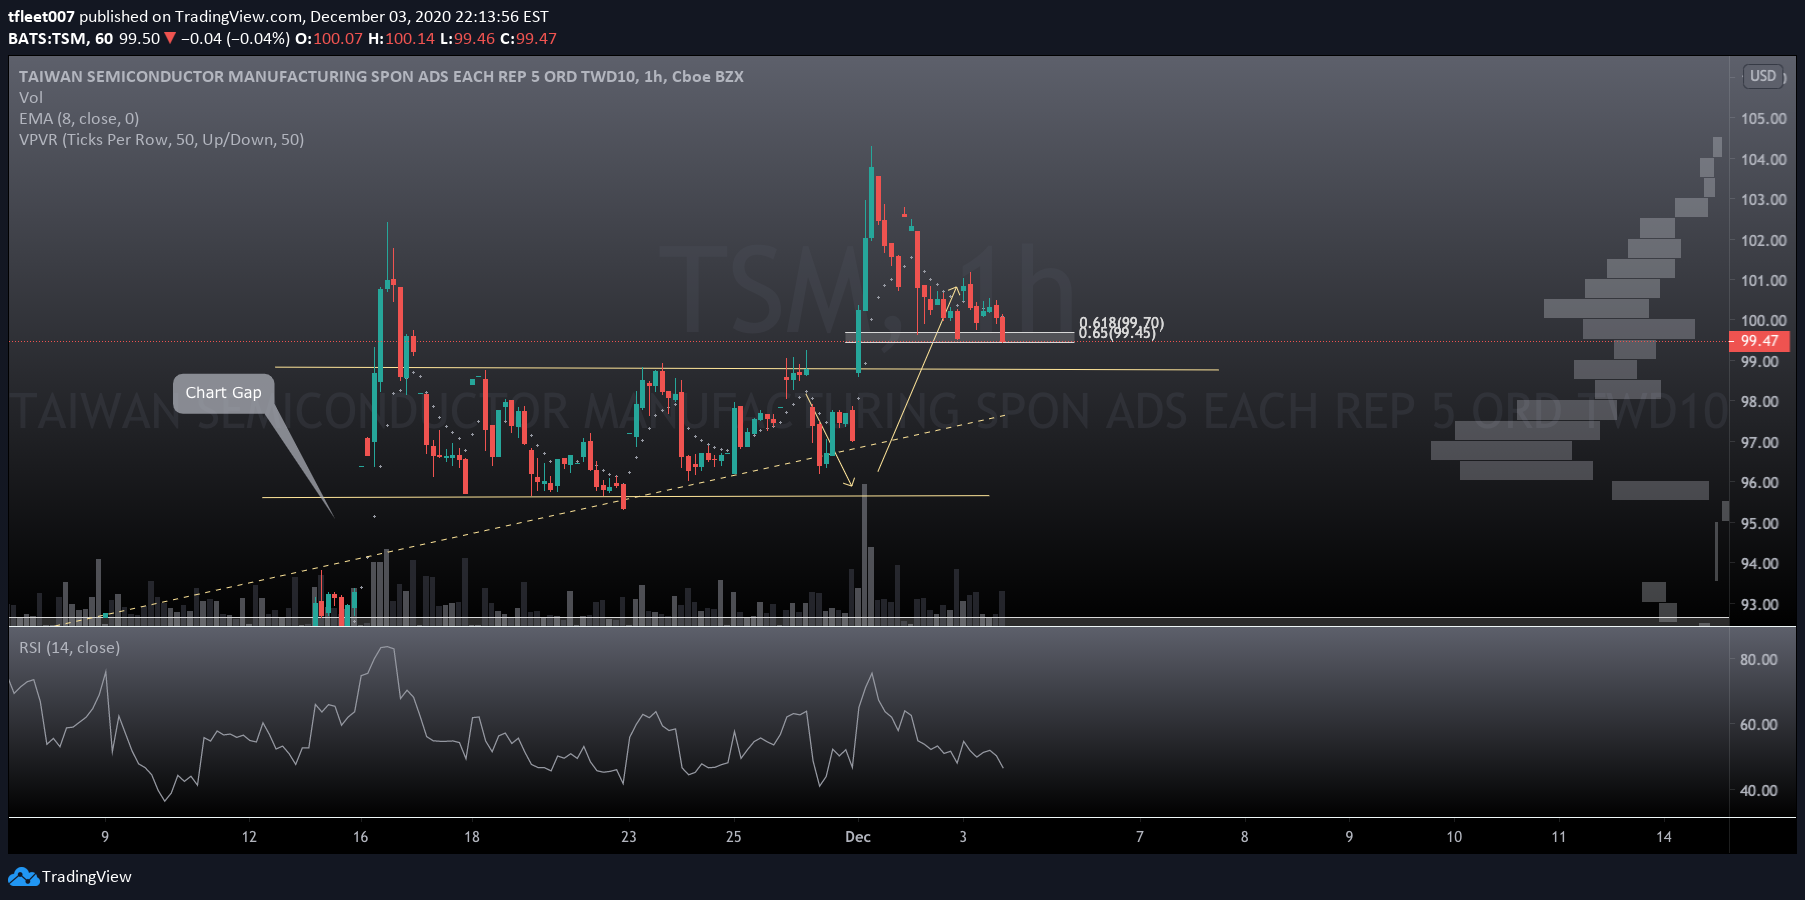Click the 16 date on time axis
This screenshot has height=900, width=1805.
361,837
